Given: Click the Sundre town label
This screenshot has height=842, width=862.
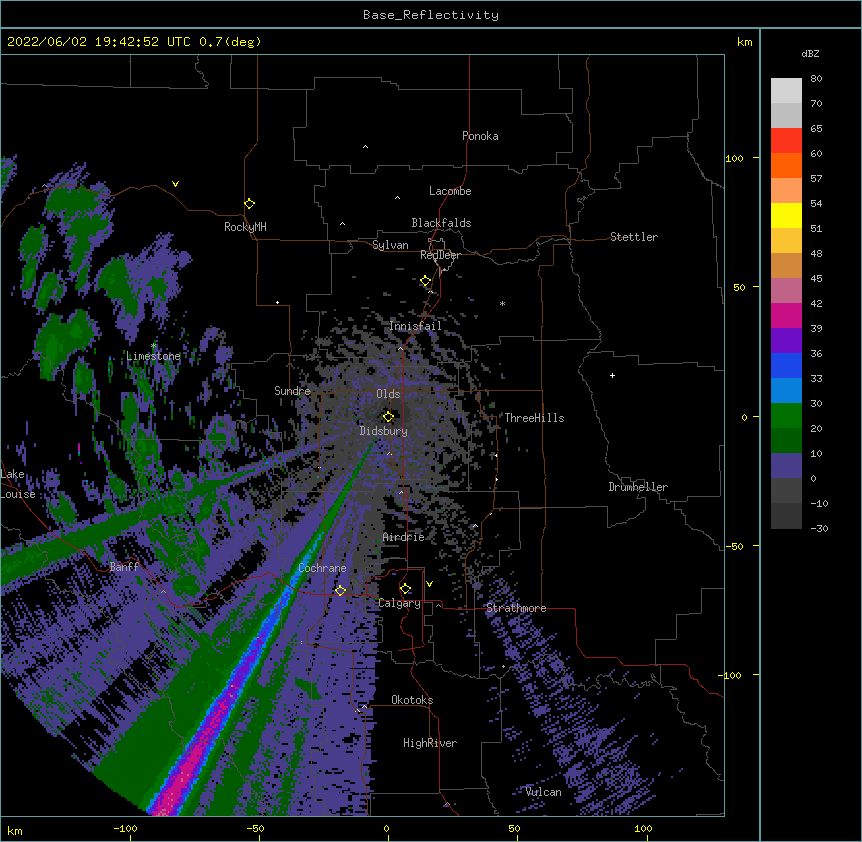Looking at the screenshot, I should pyautogui.click(x=292, y=391).
